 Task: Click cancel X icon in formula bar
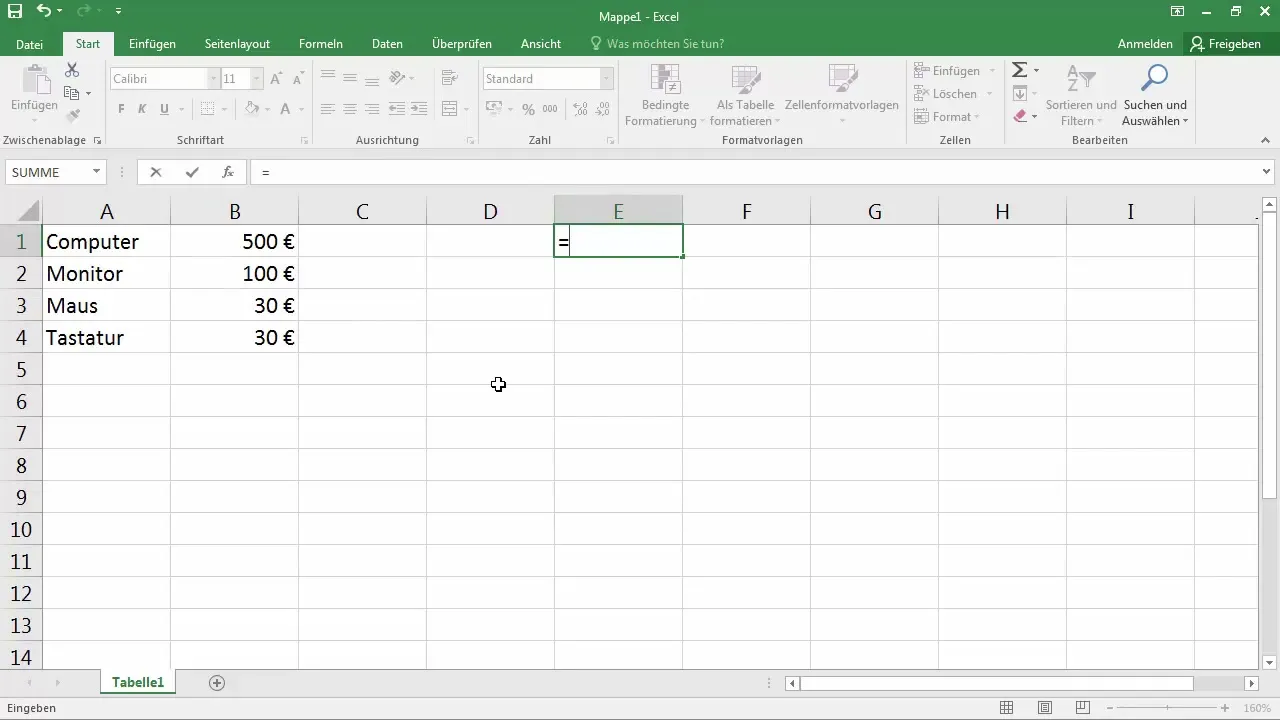pyautogui.click(x=155, y=172)
